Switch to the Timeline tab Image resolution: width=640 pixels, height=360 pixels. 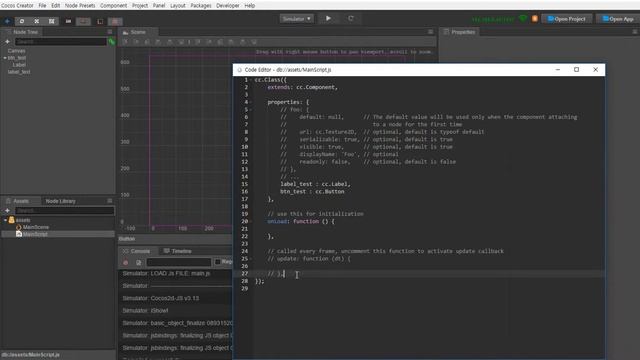[178, 251]
